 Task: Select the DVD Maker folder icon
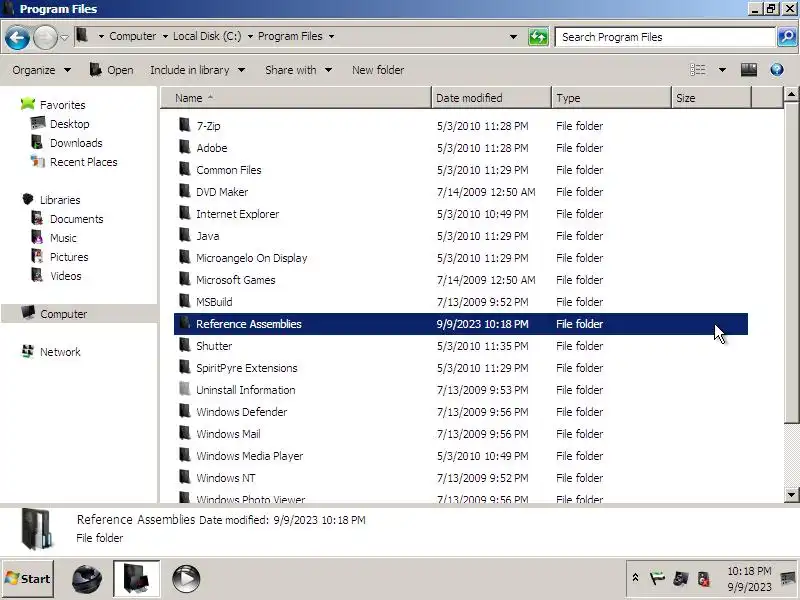[x=185, y=191]
